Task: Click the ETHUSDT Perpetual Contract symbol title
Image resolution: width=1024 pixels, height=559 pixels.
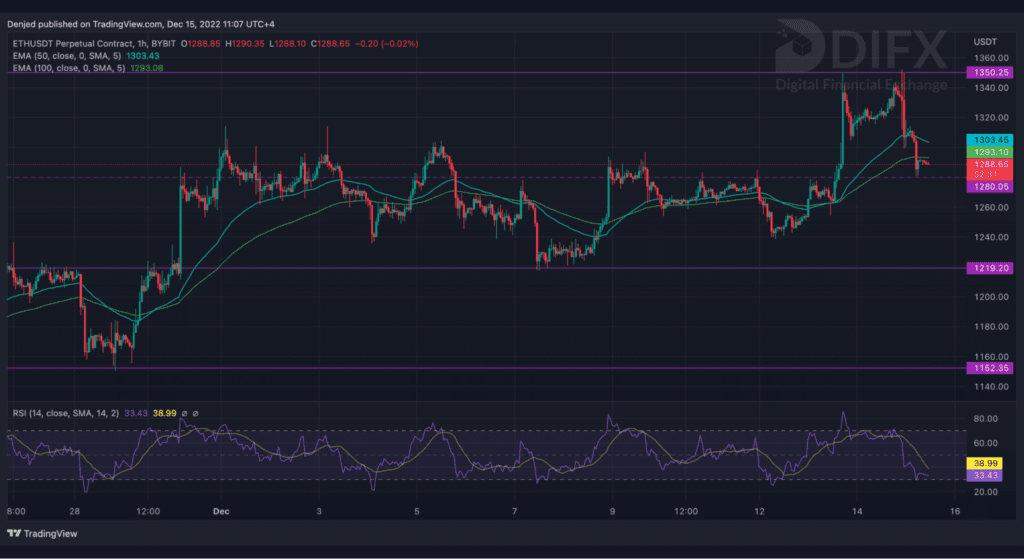Action: [76, 43]
